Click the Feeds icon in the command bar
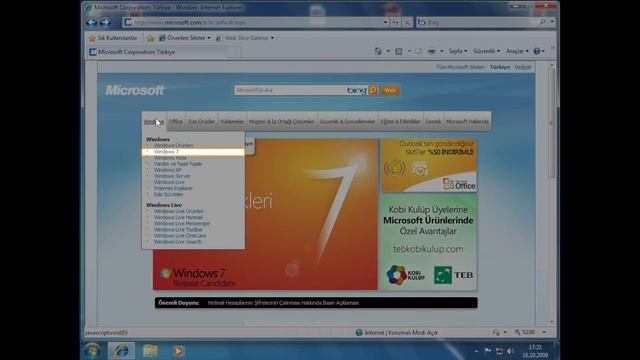Screen dimensions: 640x360 399,51
